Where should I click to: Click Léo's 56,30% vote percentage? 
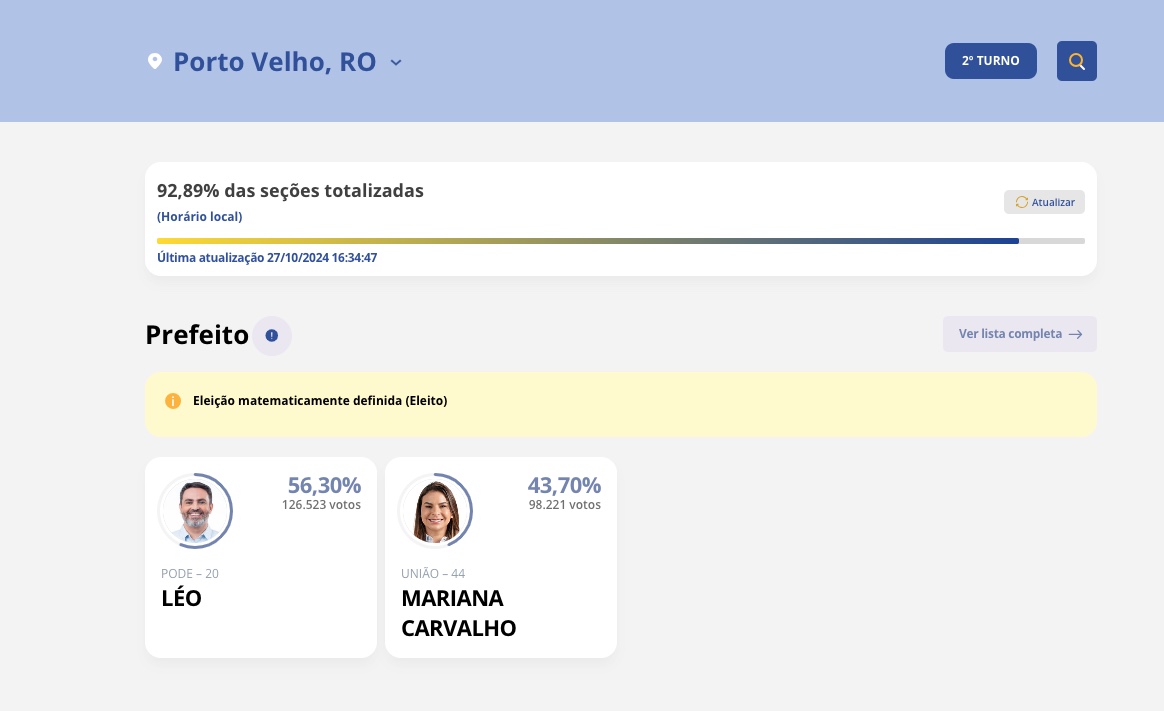[324, 485]
